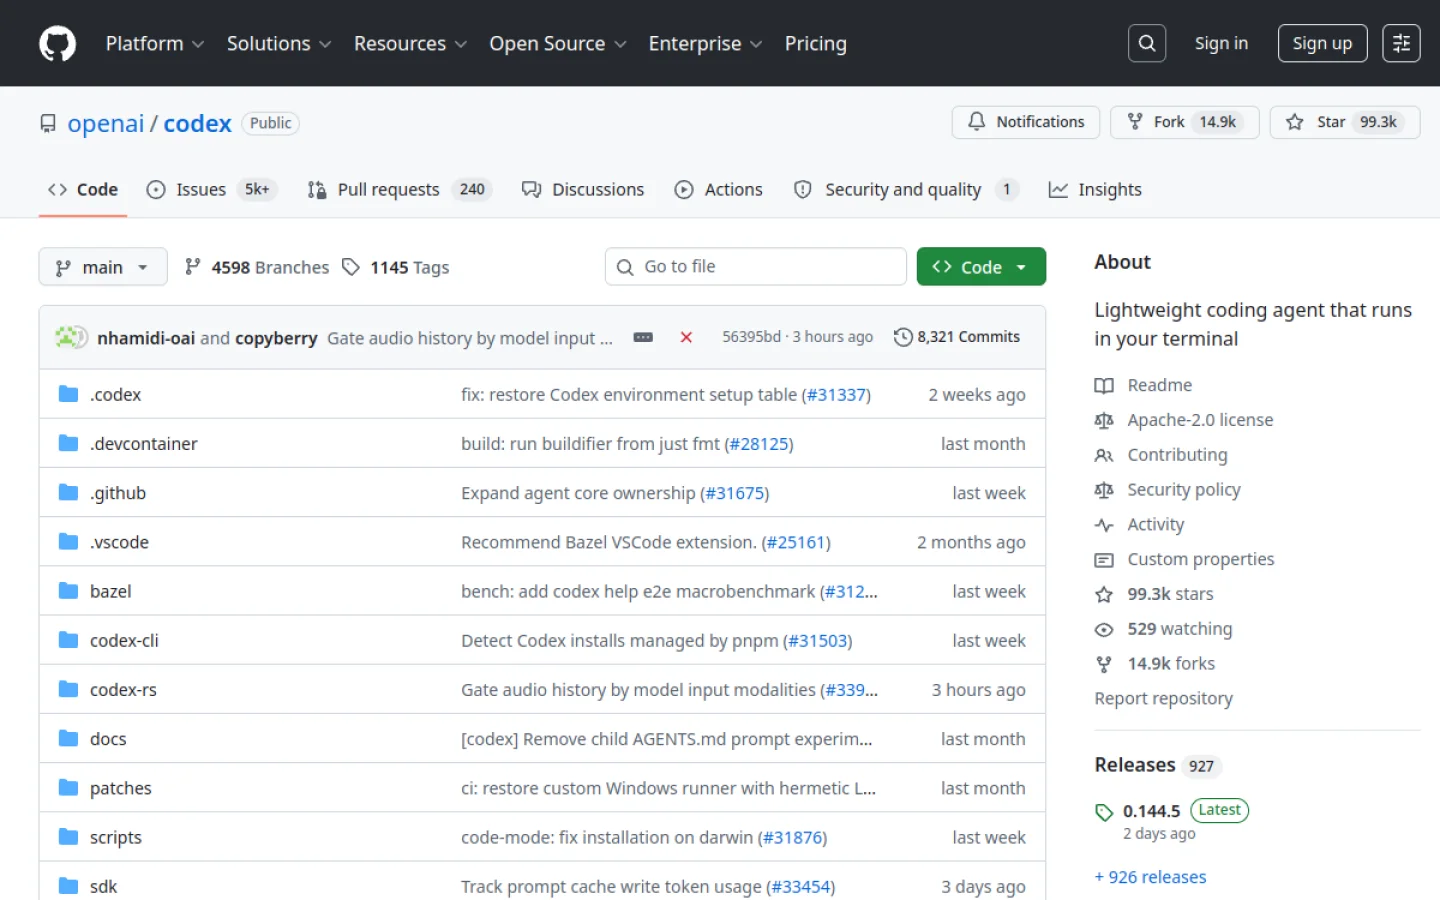The height and width of the screenshot is (900, 1440).
Task: Click the failed status X icon
Action: pos(686,338)
